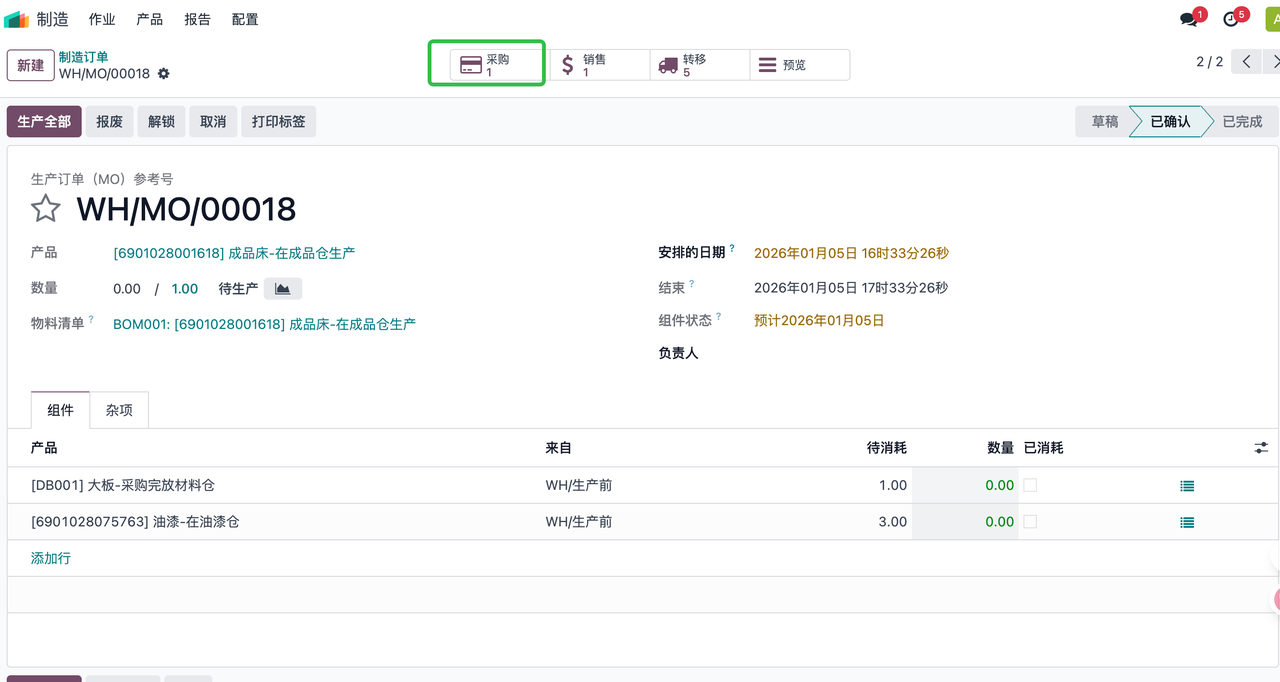This screenshot has height=682, width=1280.
Task: Follow the 制造订单 breadcrumb link
Action: [x=83, y=57]
